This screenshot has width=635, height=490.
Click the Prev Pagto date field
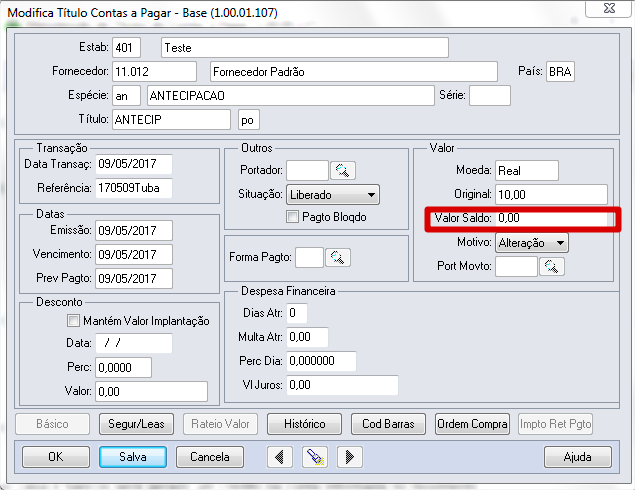pos(134,278)
